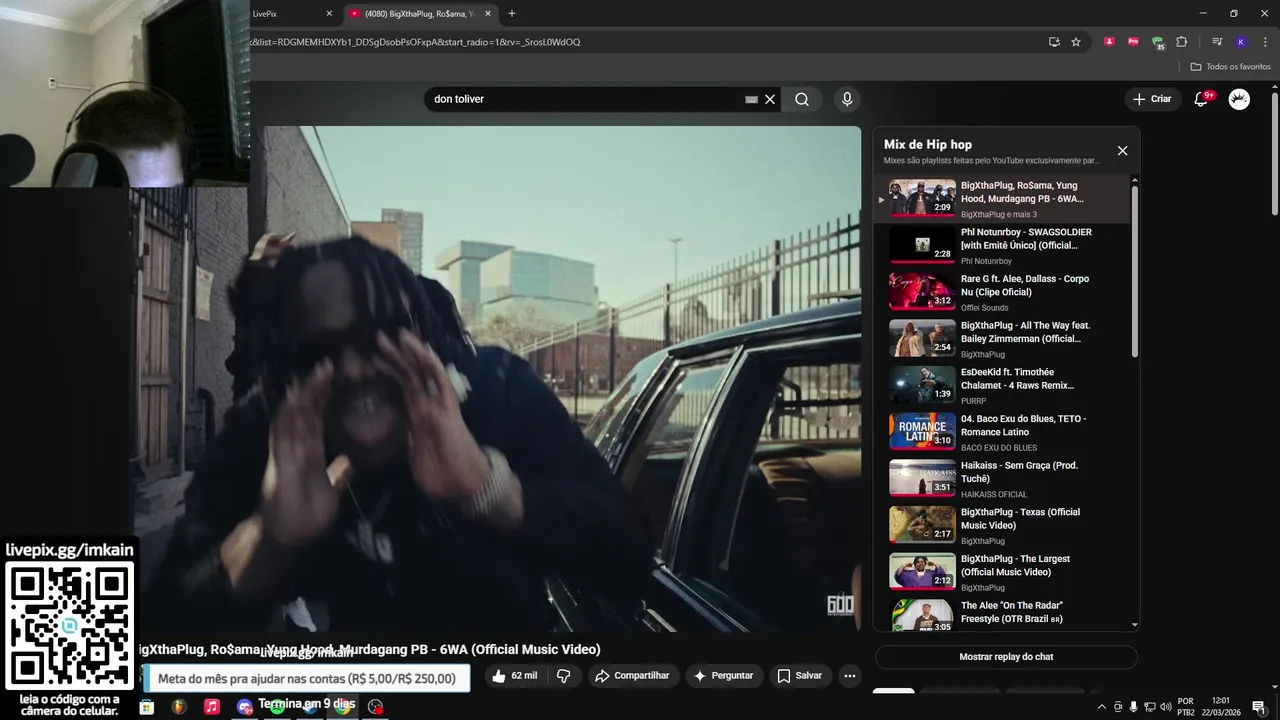Open the YouTube account avatar menu

click(1239, 99)
